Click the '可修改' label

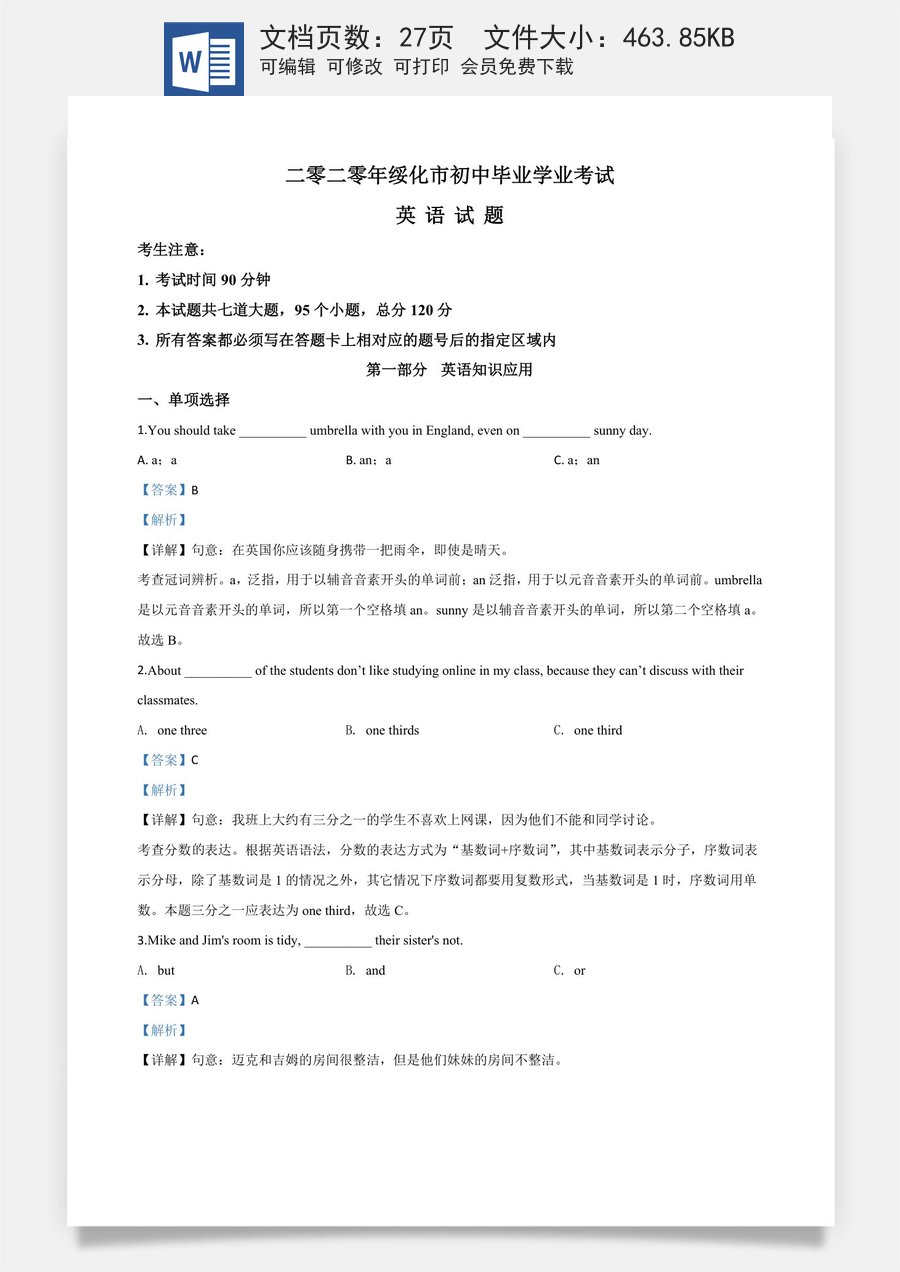click(x=355, y=67)
